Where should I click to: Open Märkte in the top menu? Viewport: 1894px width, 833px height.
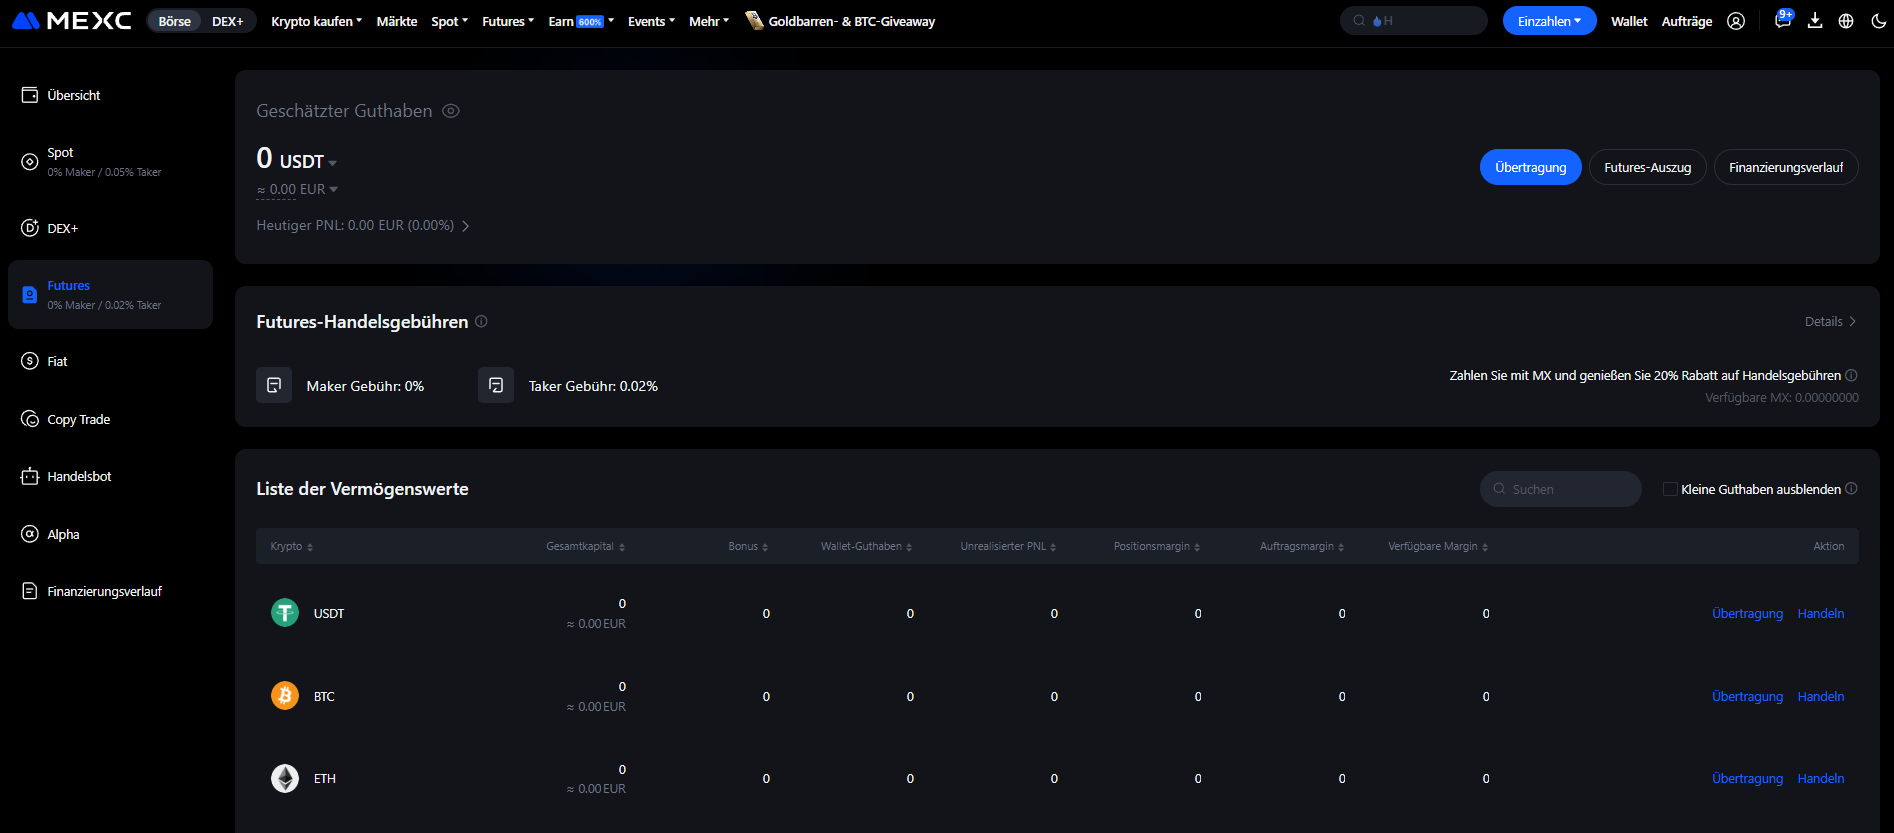click(397, 21)
